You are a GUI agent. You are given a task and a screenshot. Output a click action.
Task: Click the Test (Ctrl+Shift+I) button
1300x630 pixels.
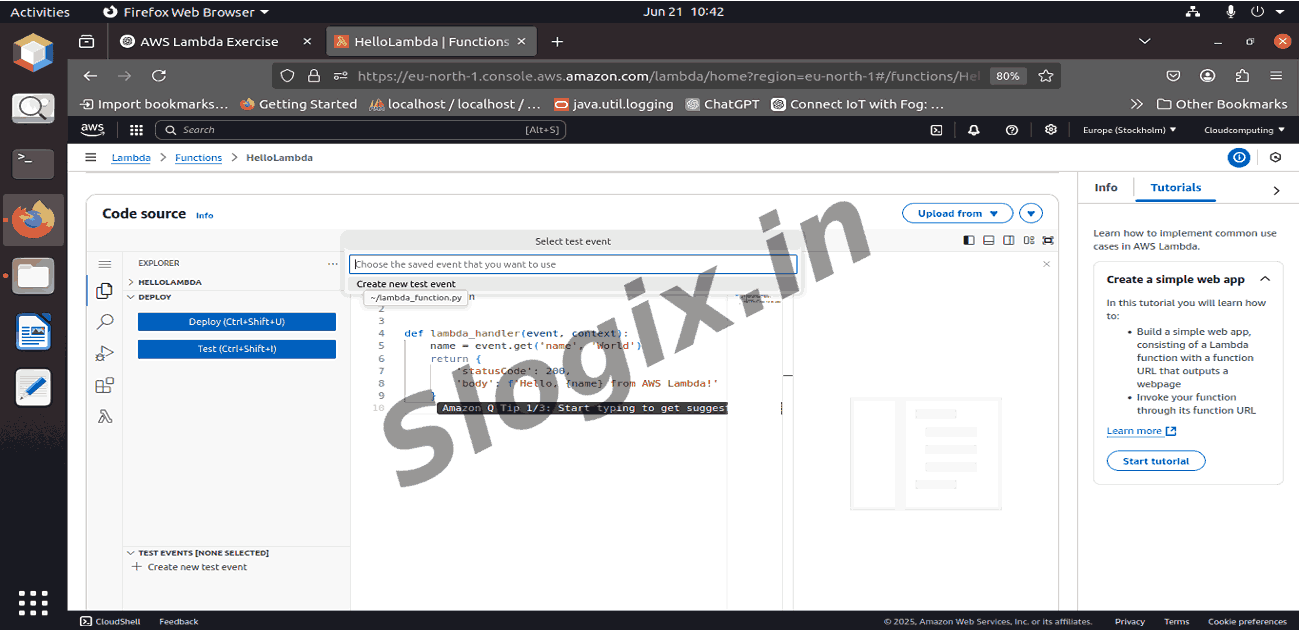point(236,349)
